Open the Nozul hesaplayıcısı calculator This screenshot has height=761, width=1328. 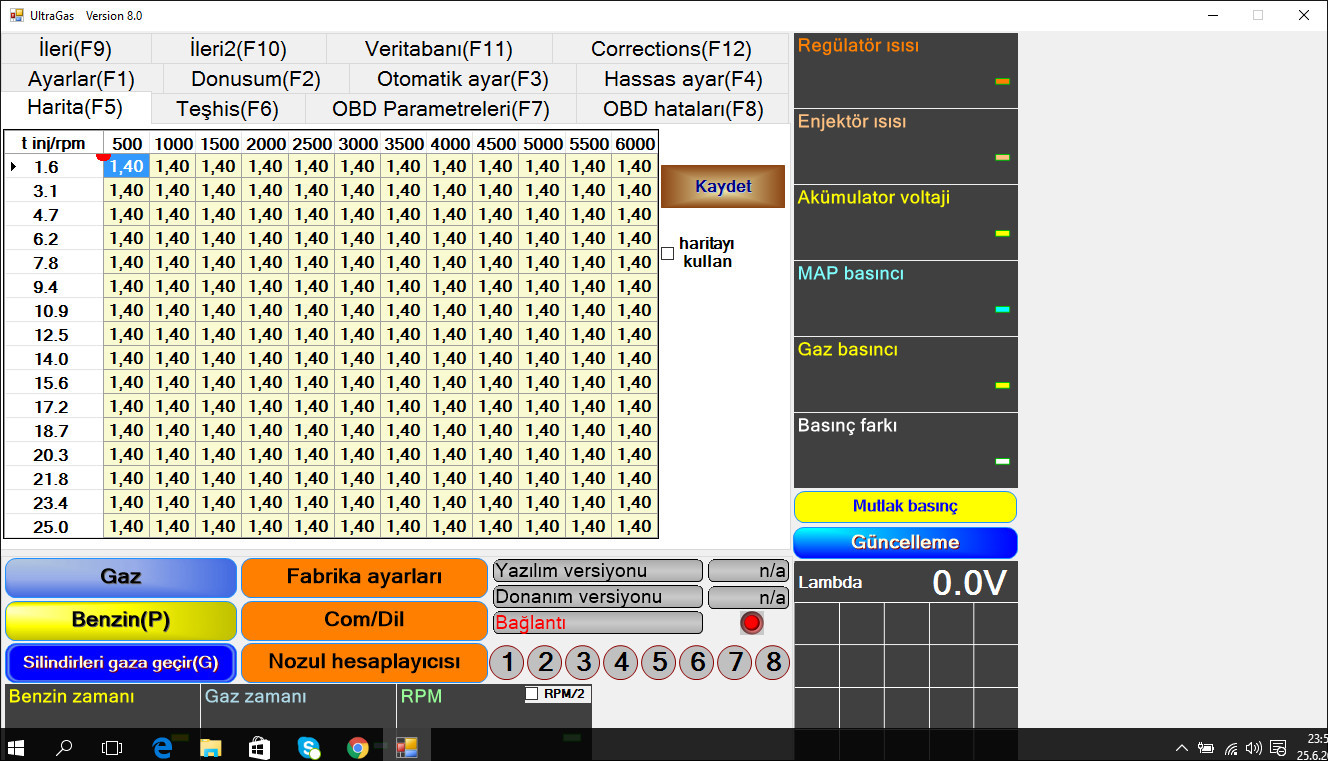364,661
